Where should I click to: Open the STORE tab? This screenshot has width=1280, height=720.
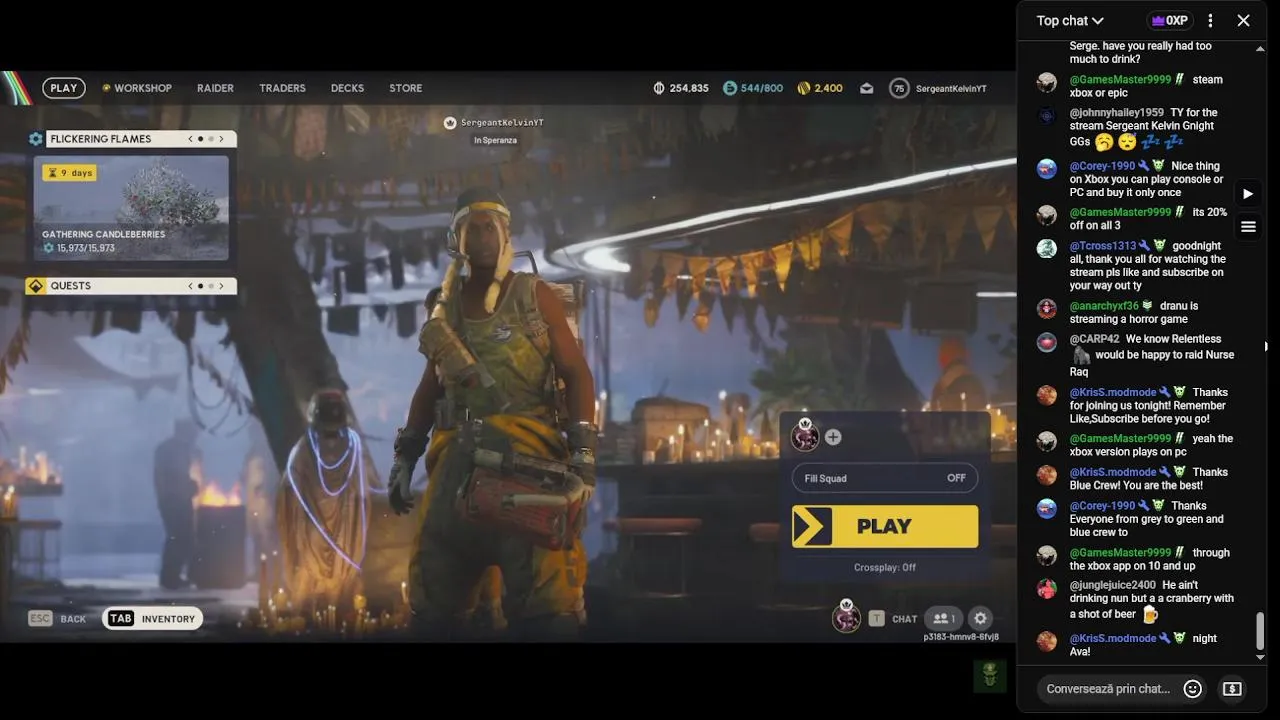click(405, 88)
